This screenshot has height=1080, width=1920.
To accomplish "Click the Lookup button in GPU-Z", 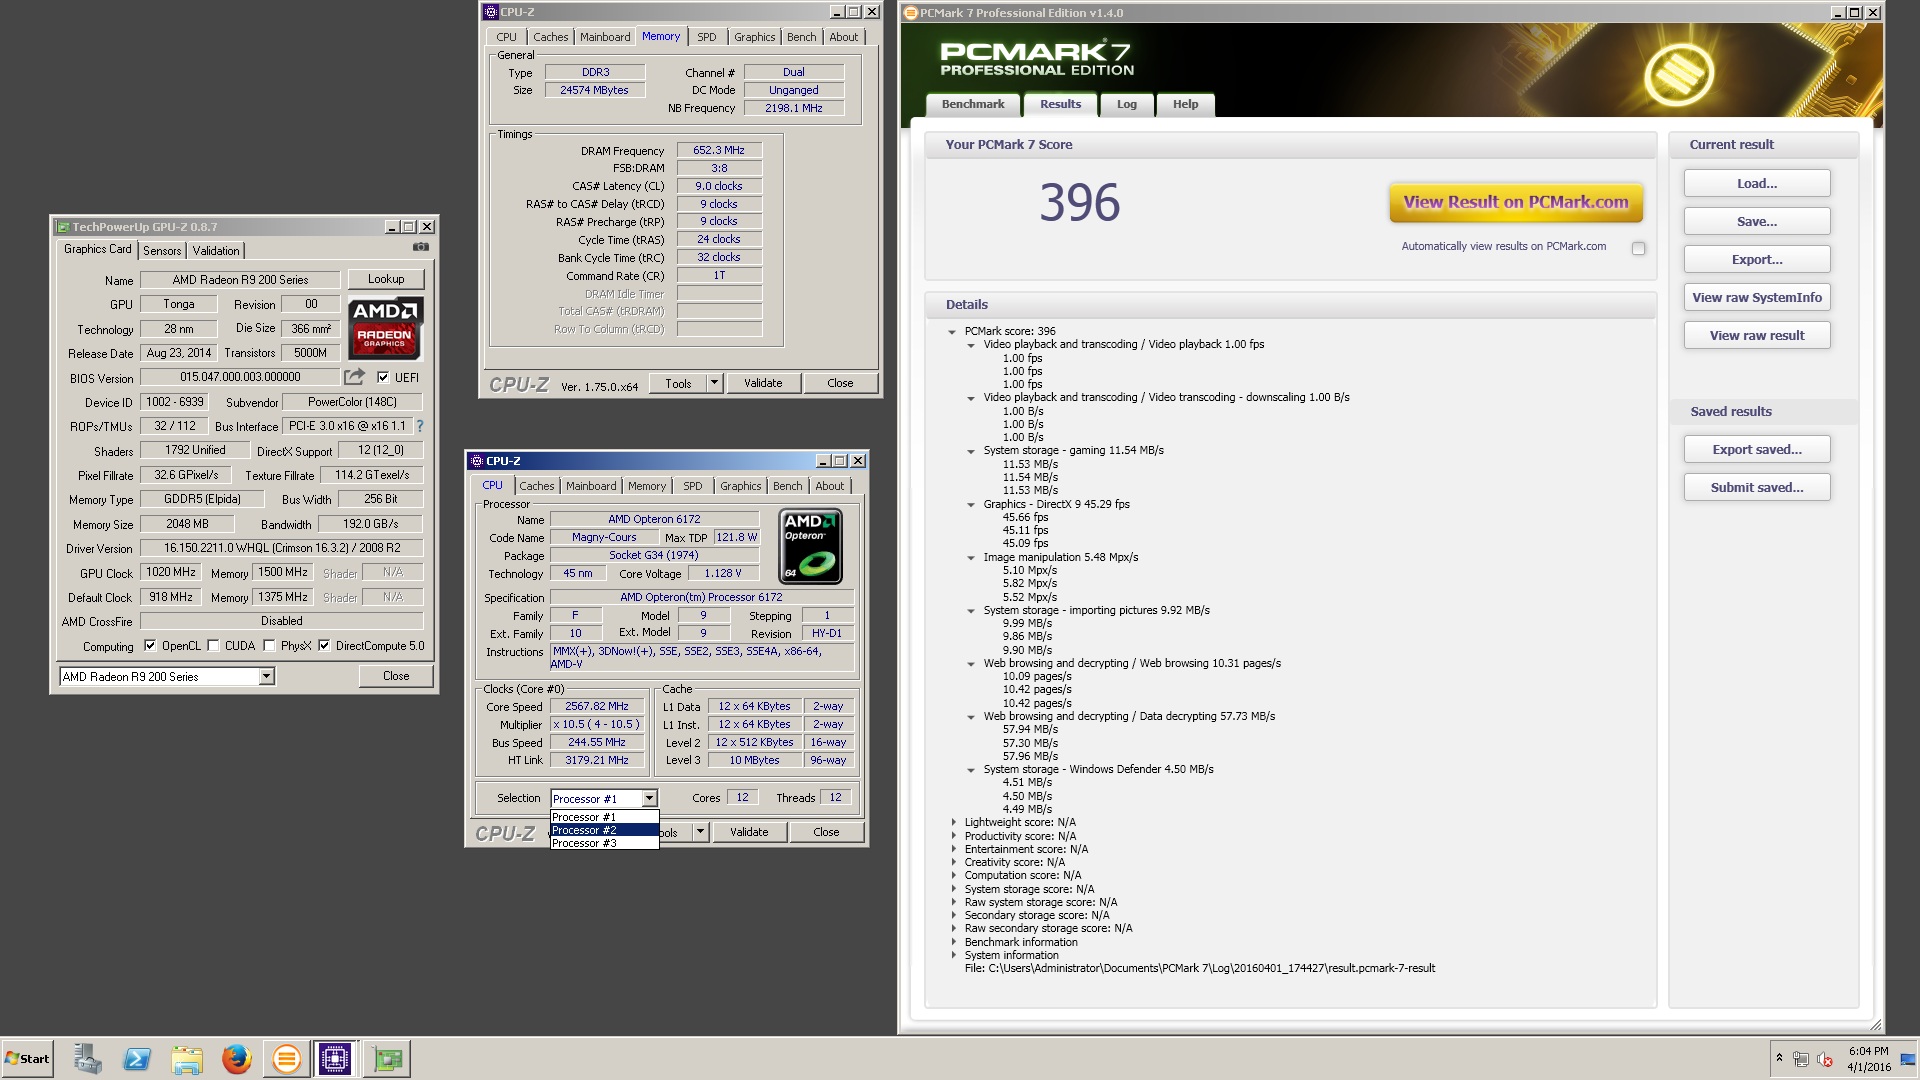I will [x=386, y=279].
